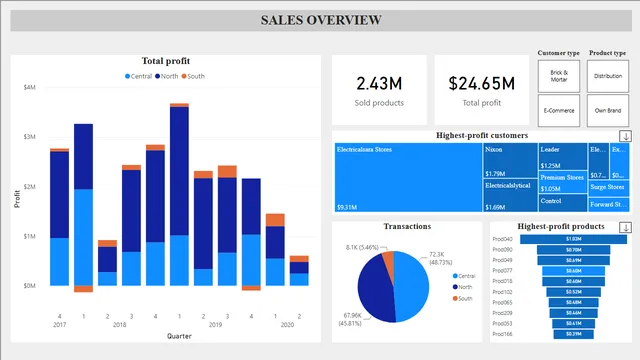Select the Nixon treemap tile
The image size is (640, 360).
[510, 161]
